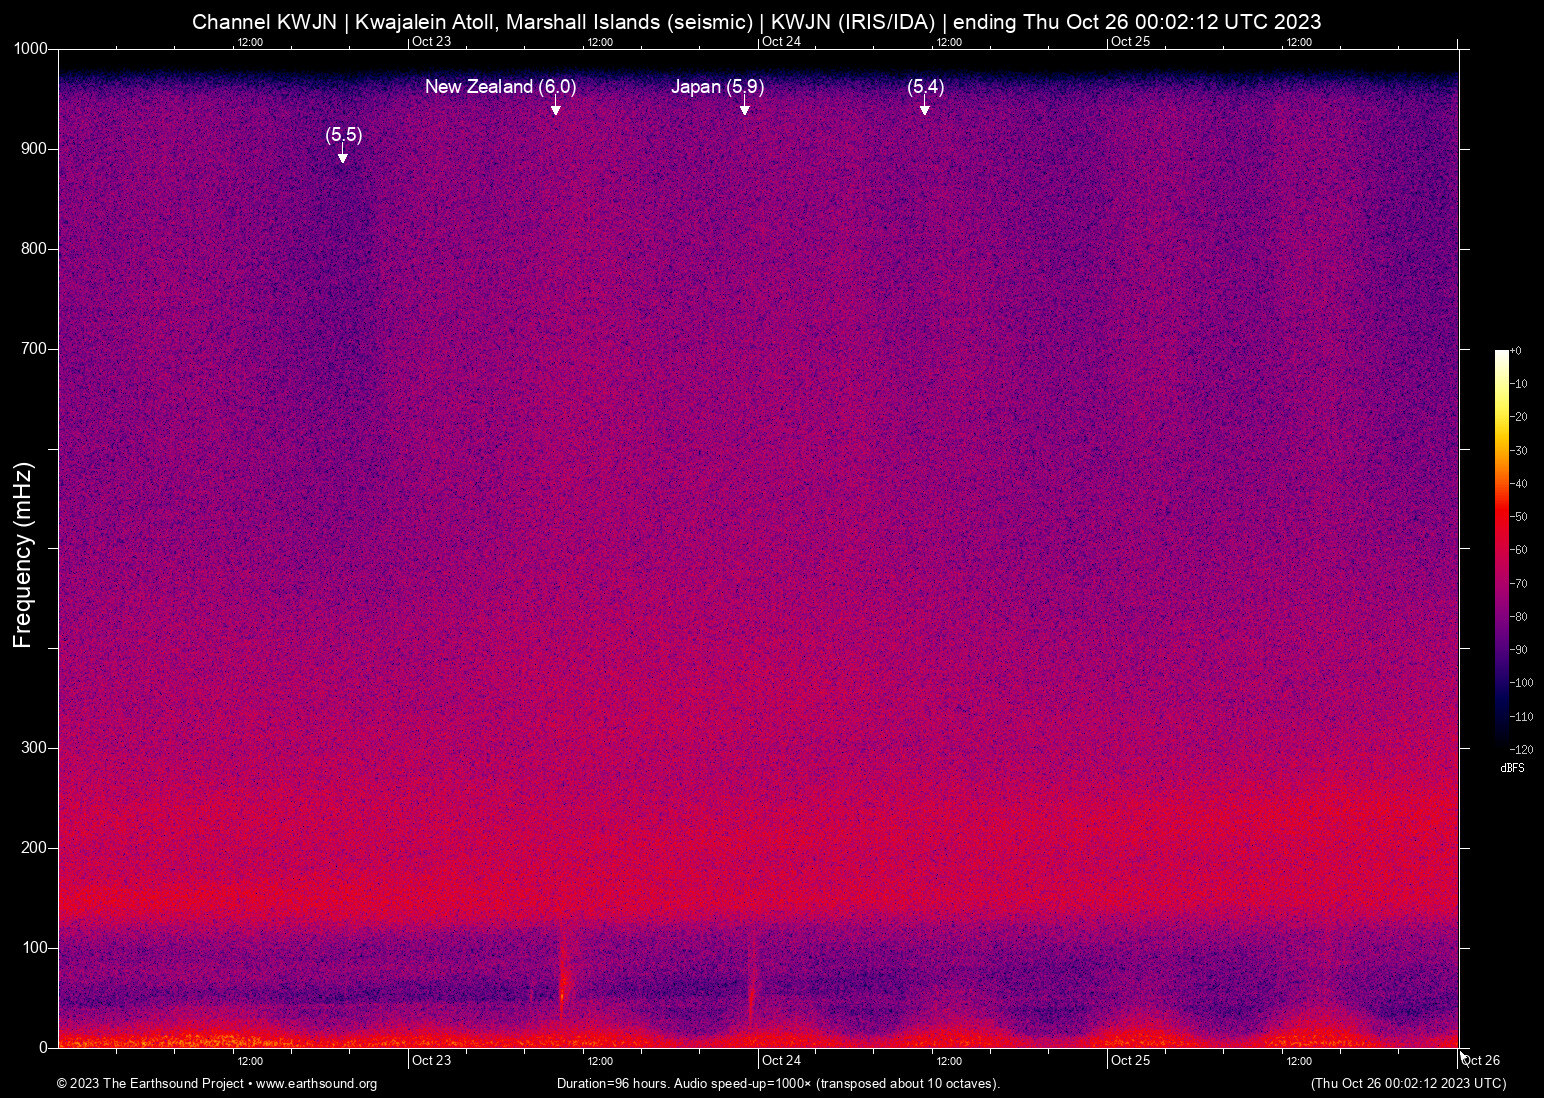Click the 700 frequency axis label
The image size is (1544, 1098).
(34, 349)
